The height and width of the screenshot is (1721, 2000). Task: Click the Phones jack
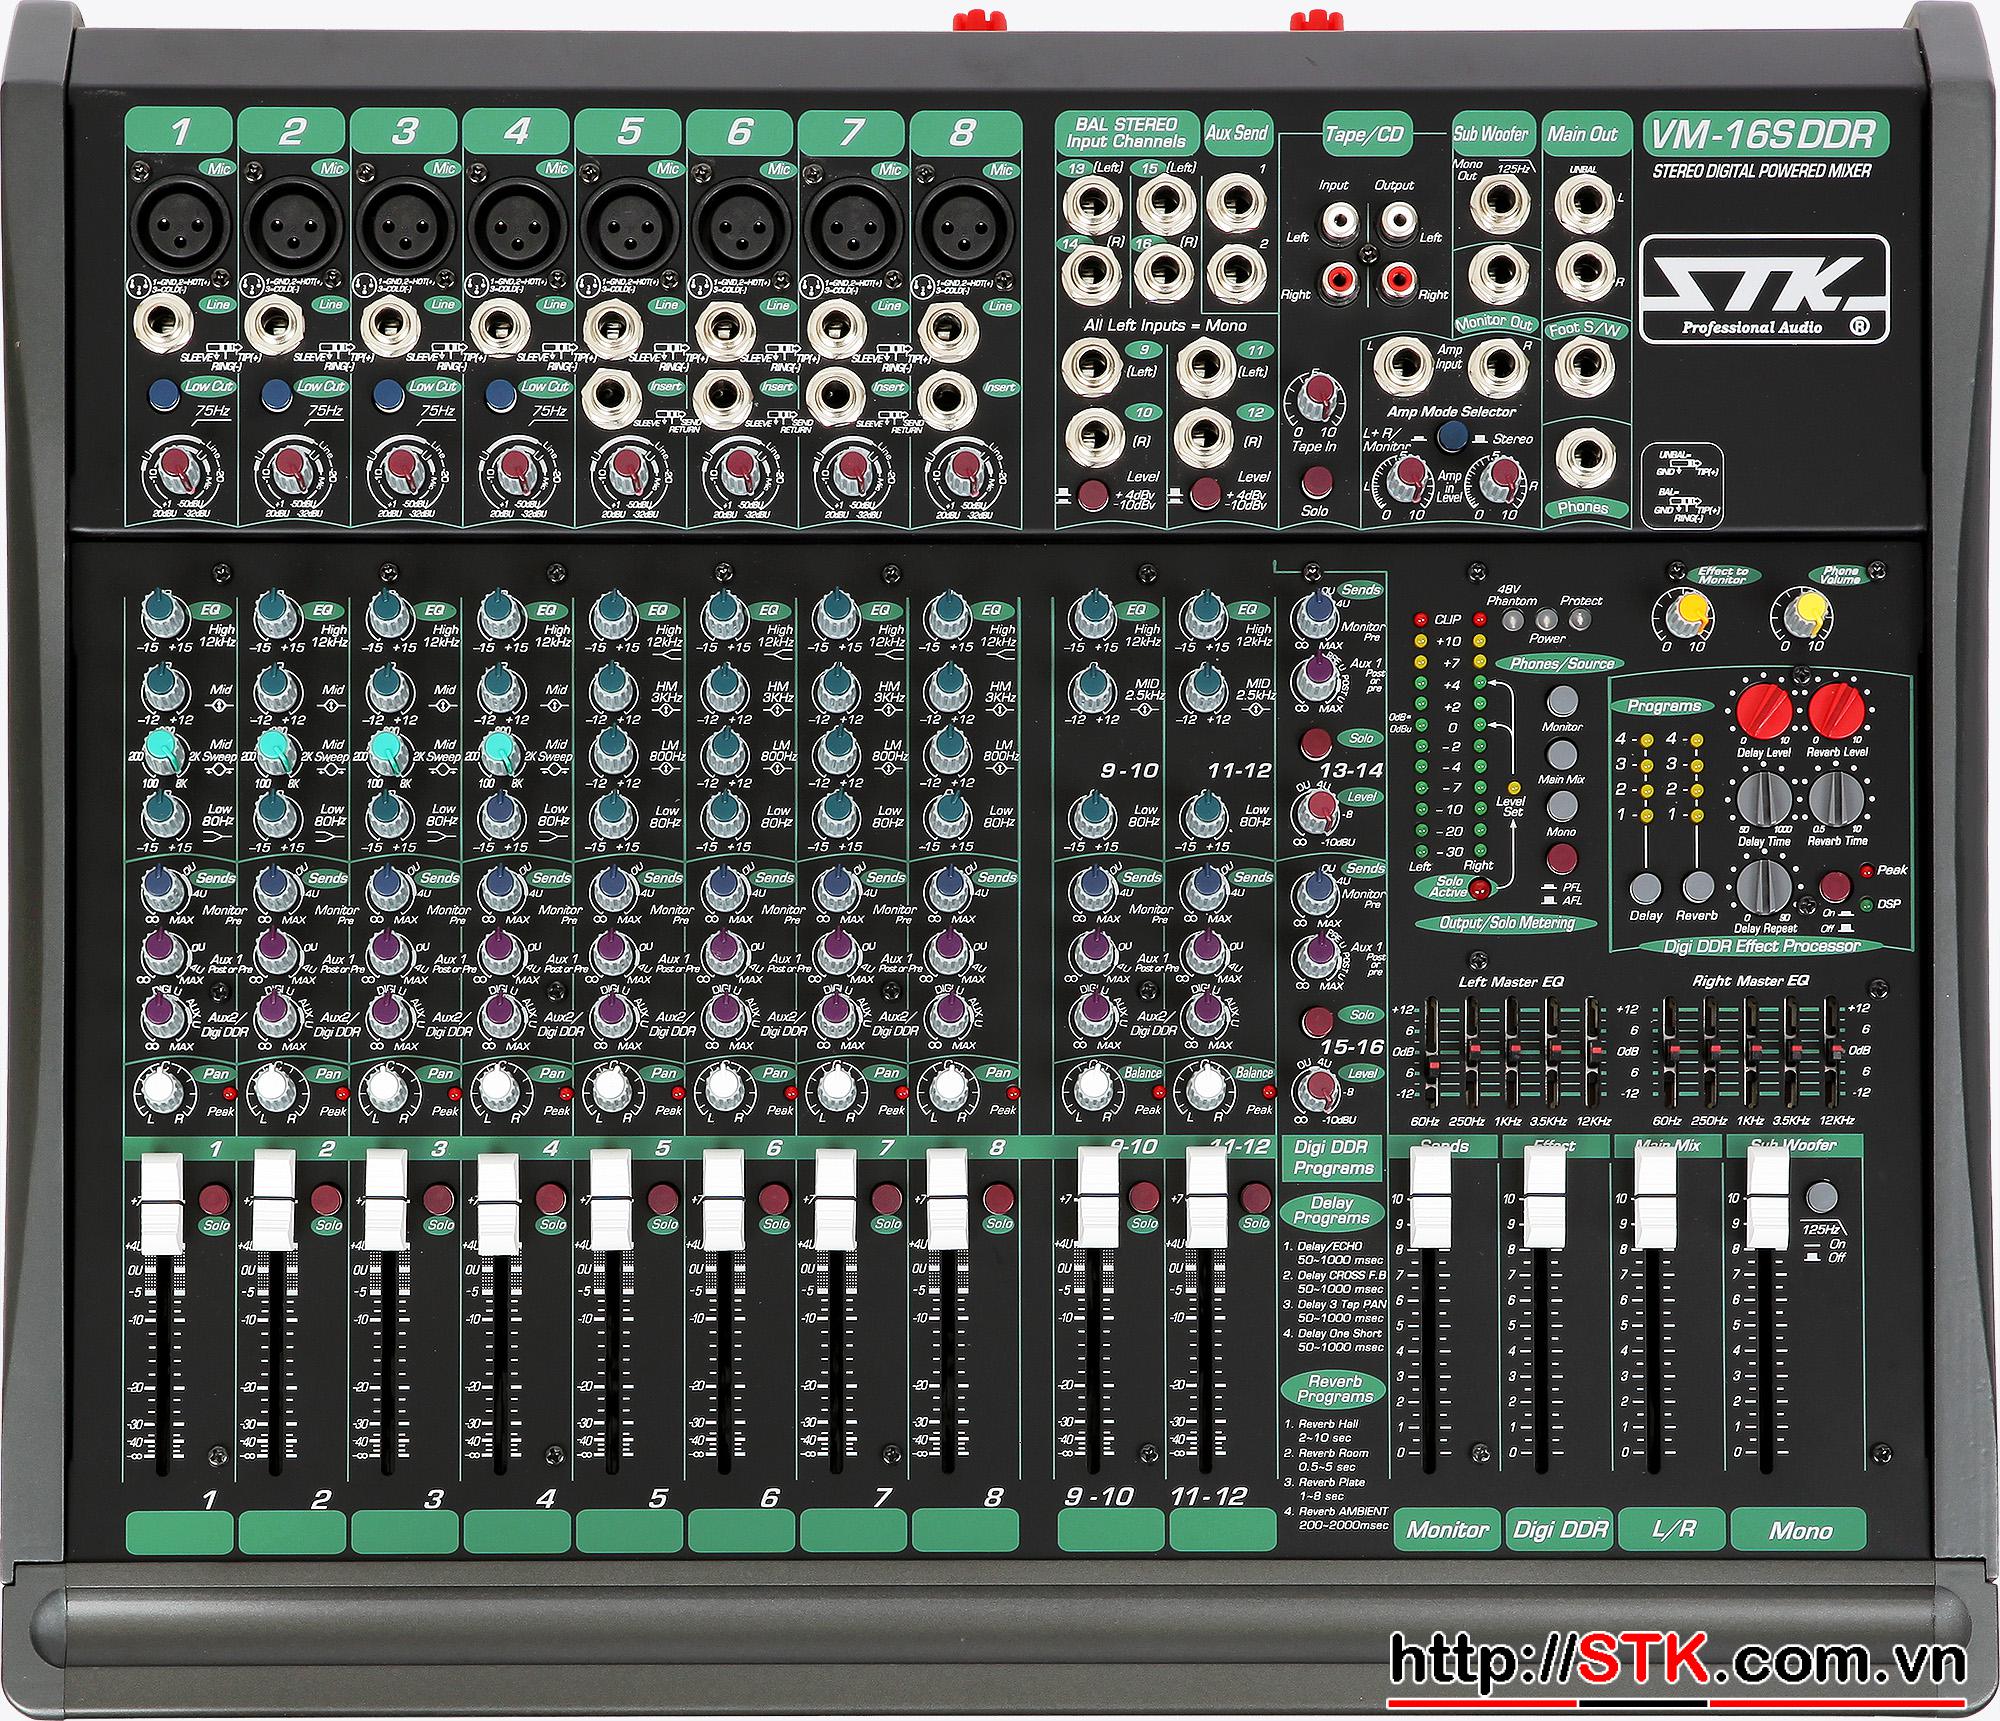1585,458
